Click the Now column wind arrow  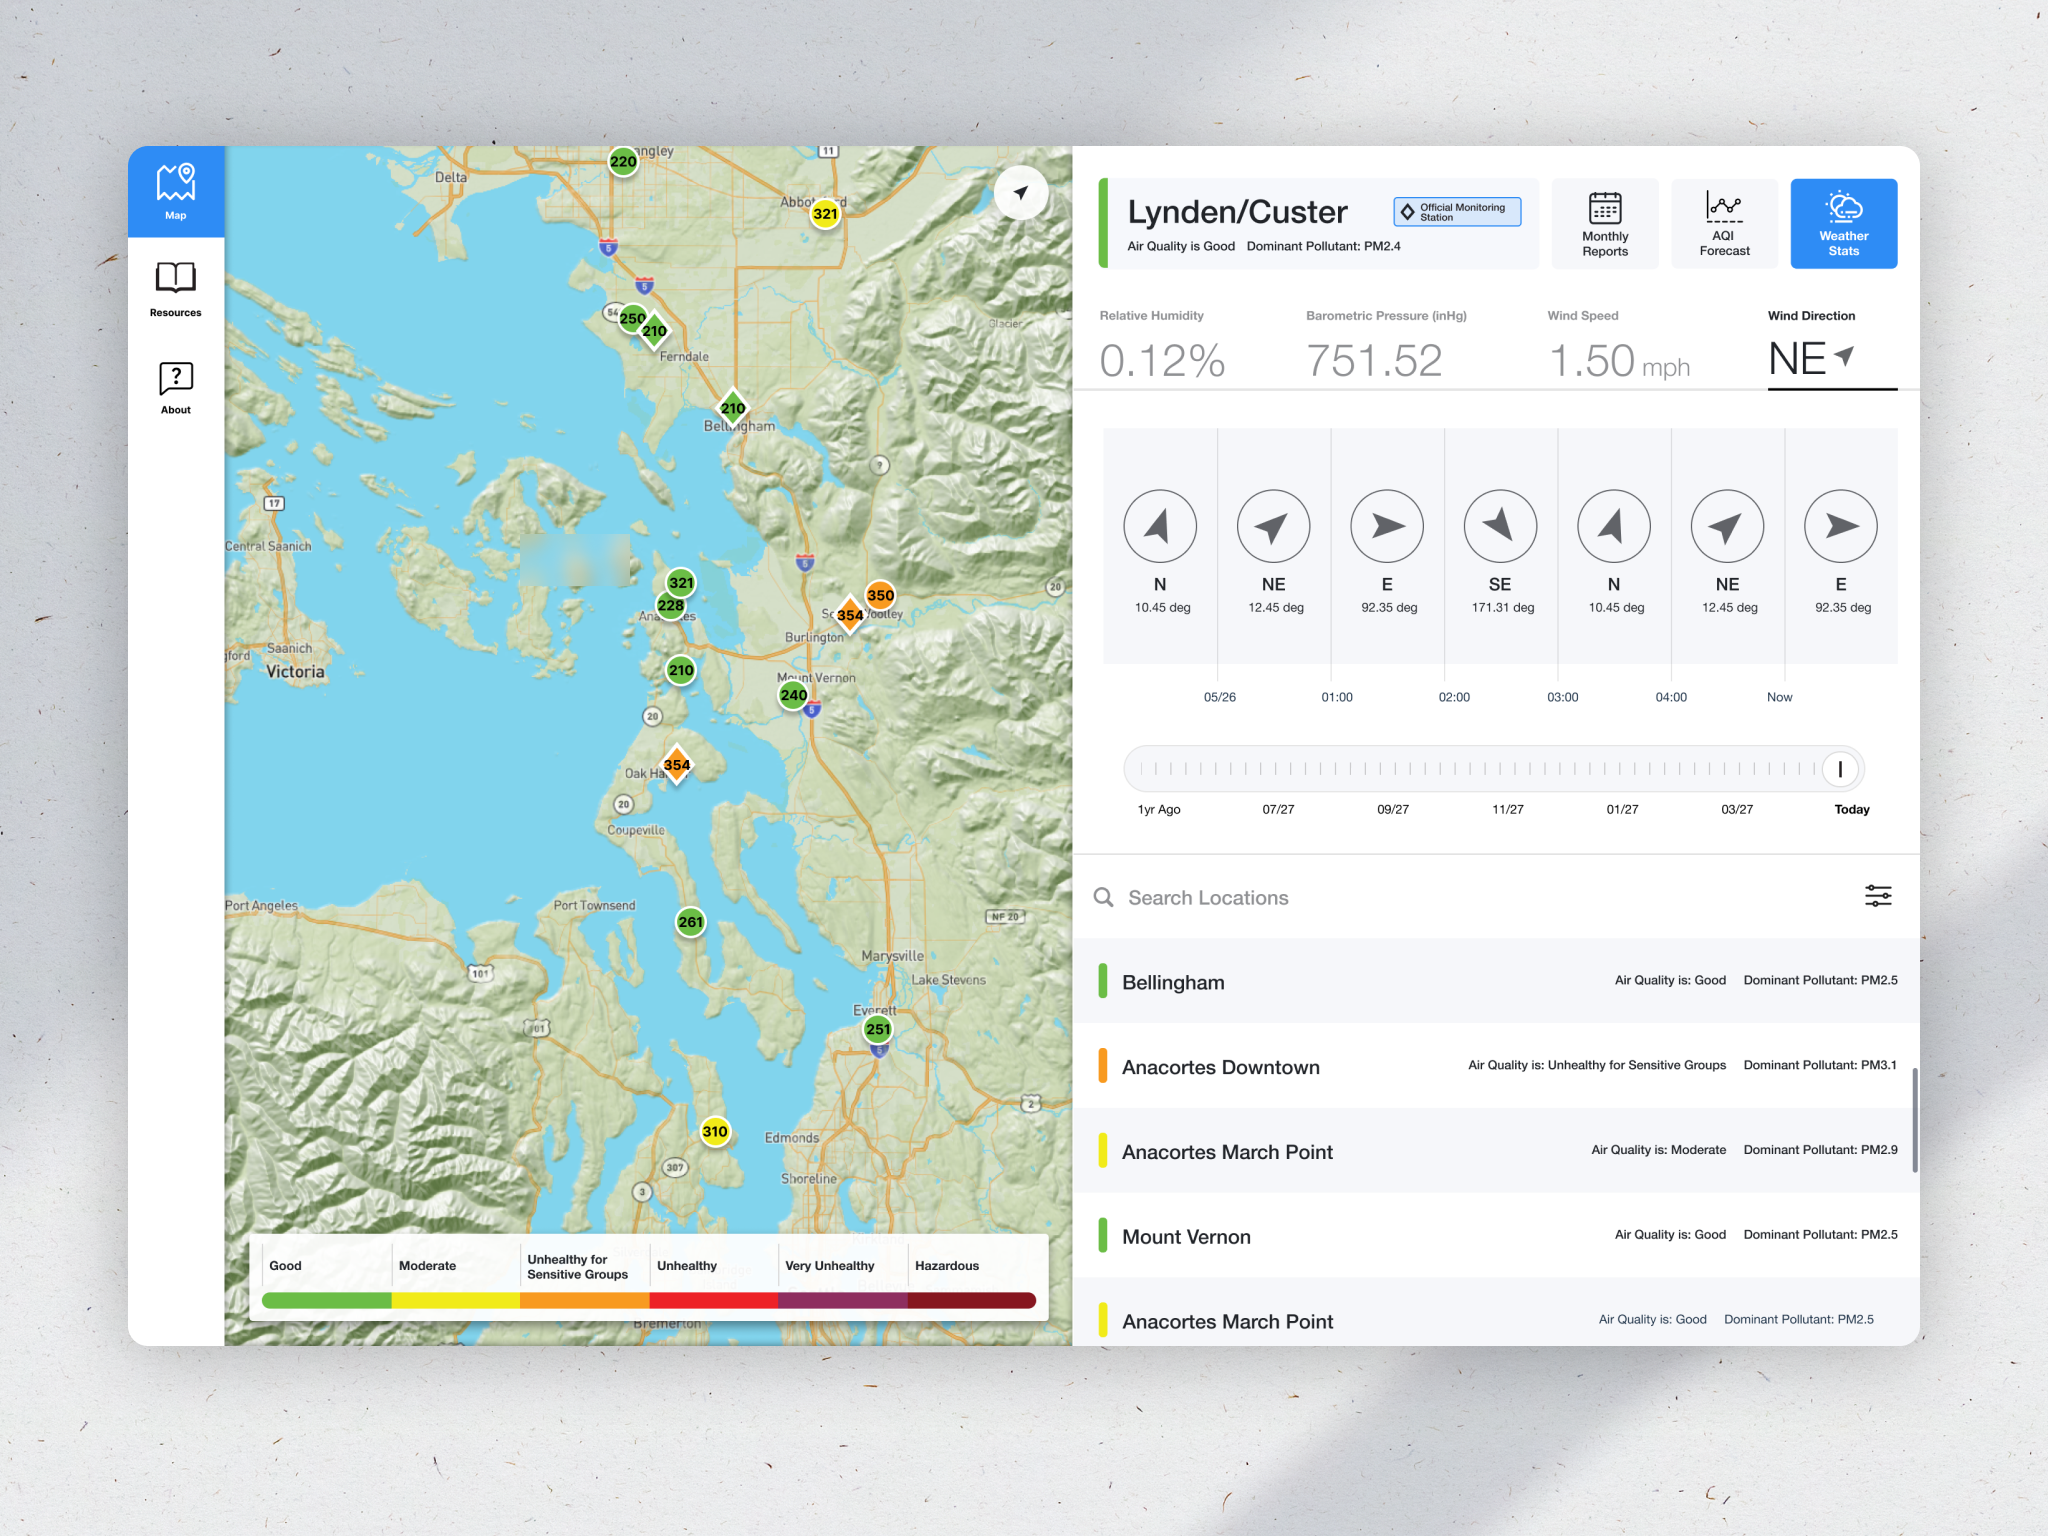[x=1841, y=526]
